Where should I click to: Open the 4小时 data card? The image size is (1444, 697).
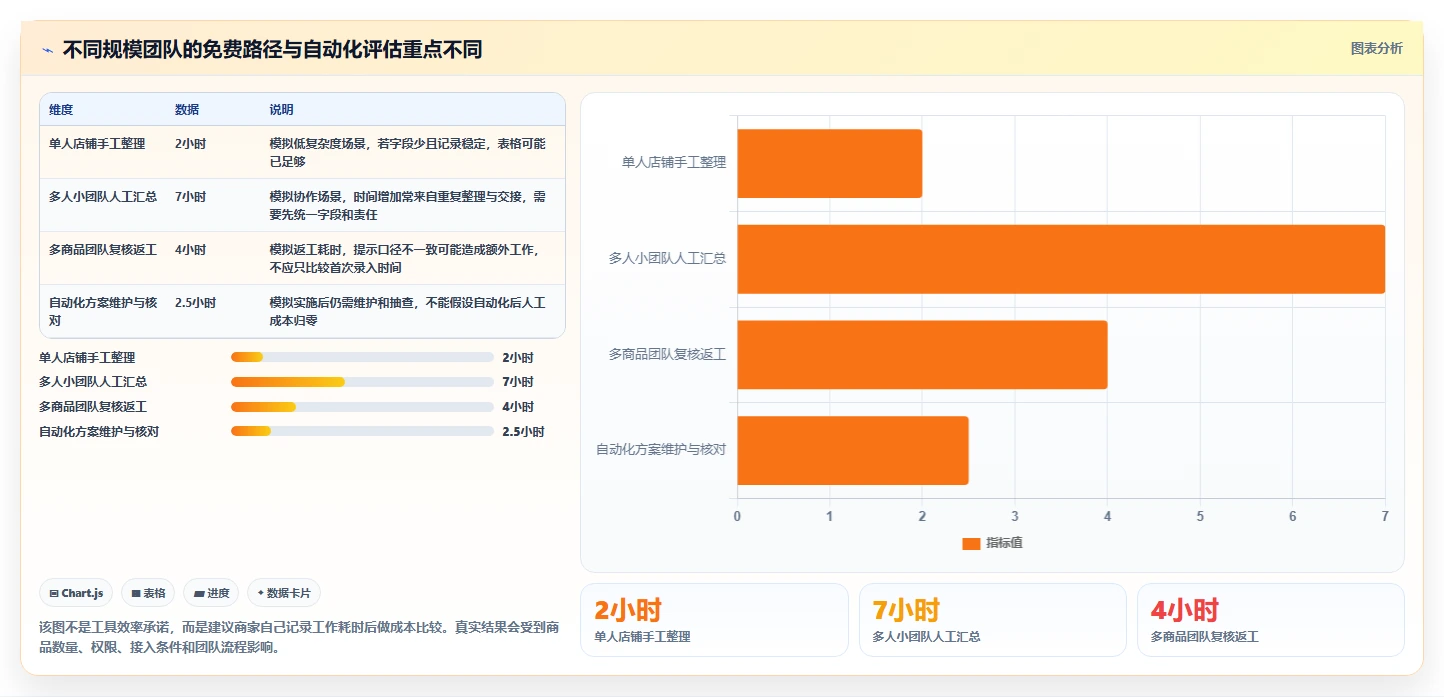tap(1271, 620)
